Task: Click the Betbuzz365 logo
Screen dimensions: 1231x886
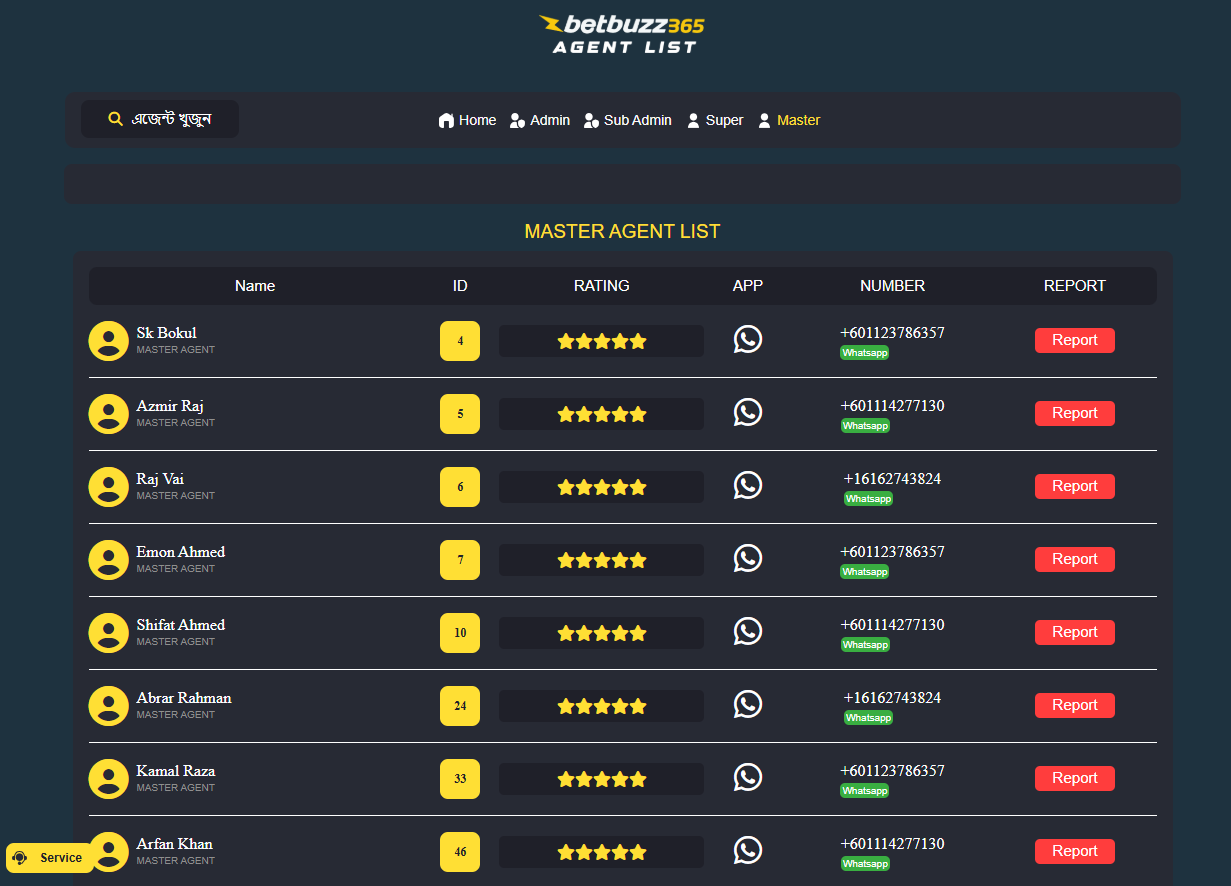Action: pyautogui.click(x=621, y=34)
